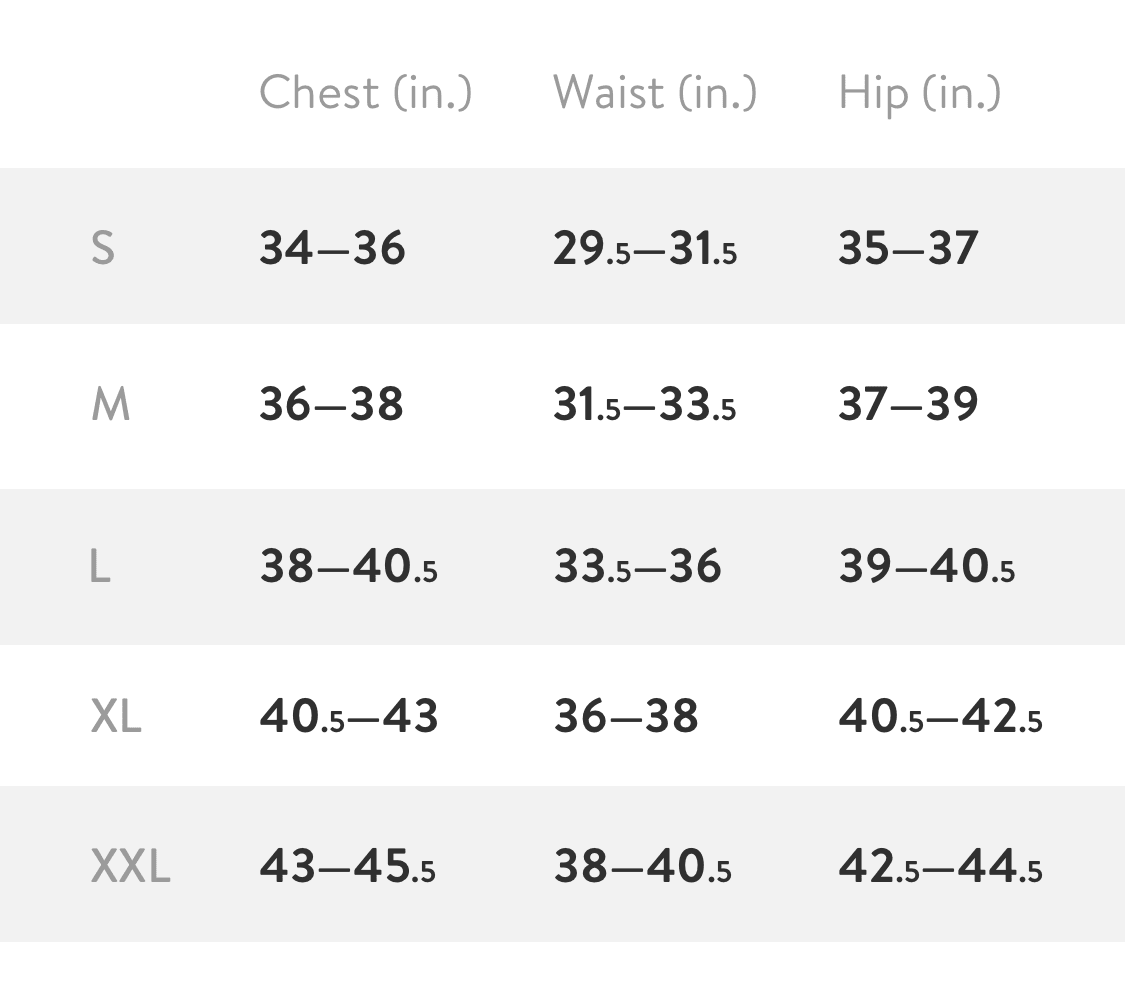Click hip measurement 37–39
This screenshot has width=1125, height=996.
[x=907, y=405]
